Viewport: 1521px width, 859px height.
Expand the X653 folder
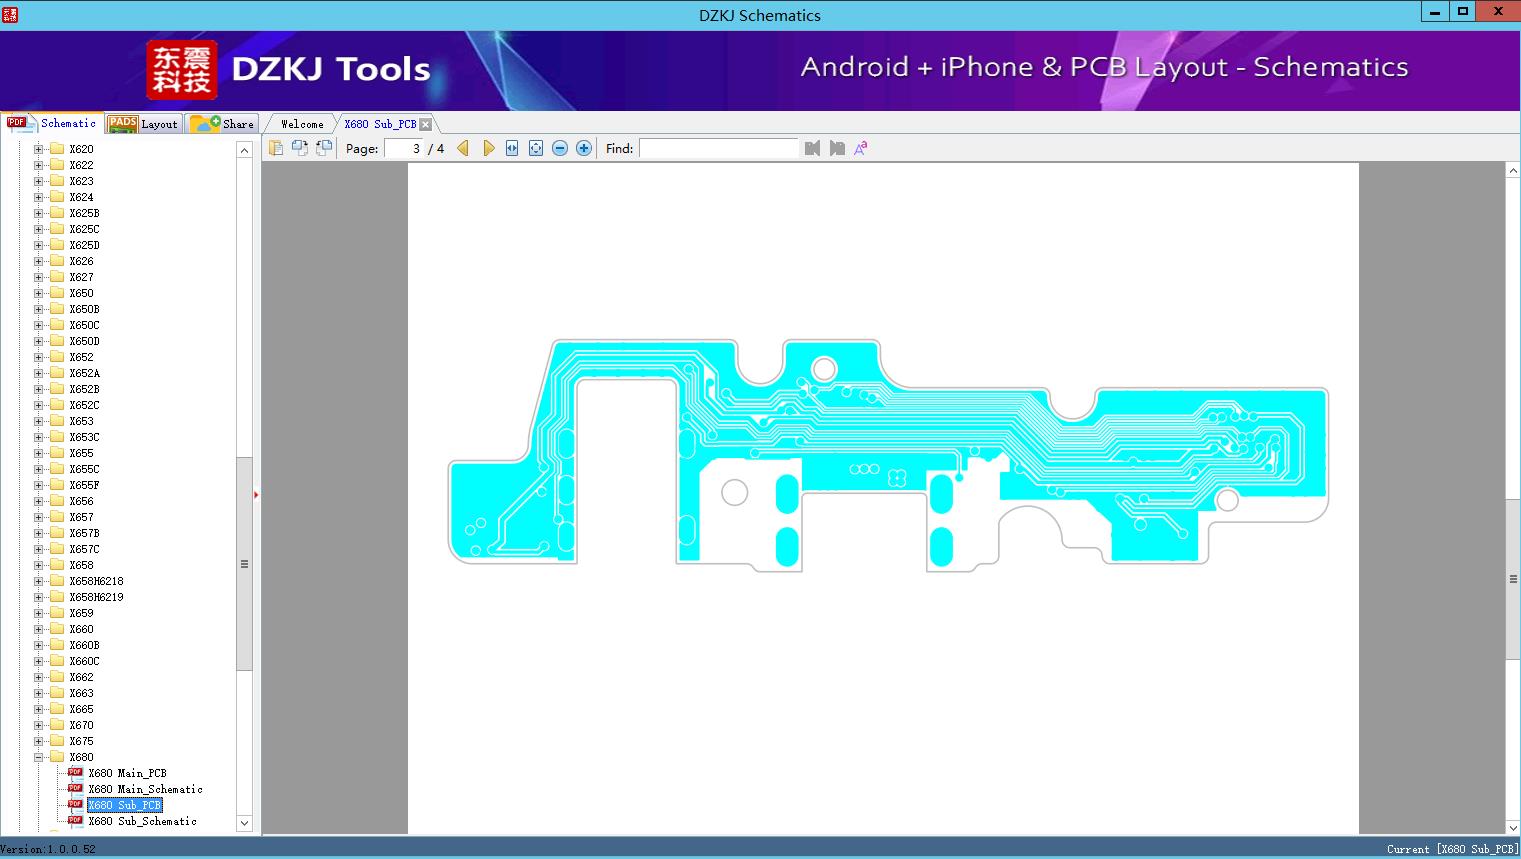38,421
